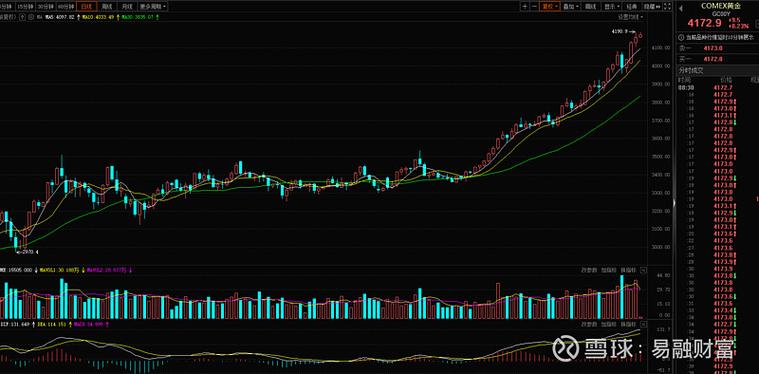The width and height of the screenshot is (759, 374).
Task: Zoom out chart with minus icon
Action: [x=534, y=7]
